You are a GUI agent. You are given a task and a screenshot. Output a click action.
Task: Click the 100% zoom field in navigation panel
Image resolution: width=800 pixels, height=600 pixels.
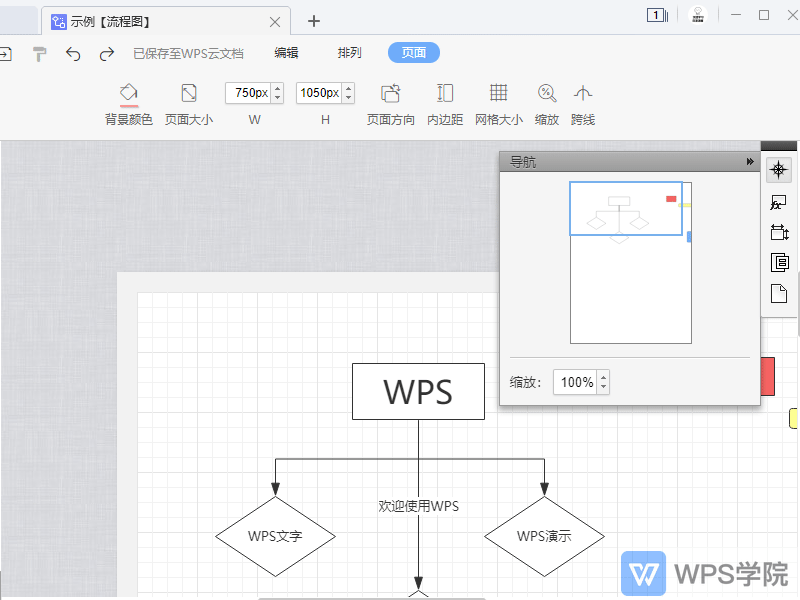tap(576, 382)
